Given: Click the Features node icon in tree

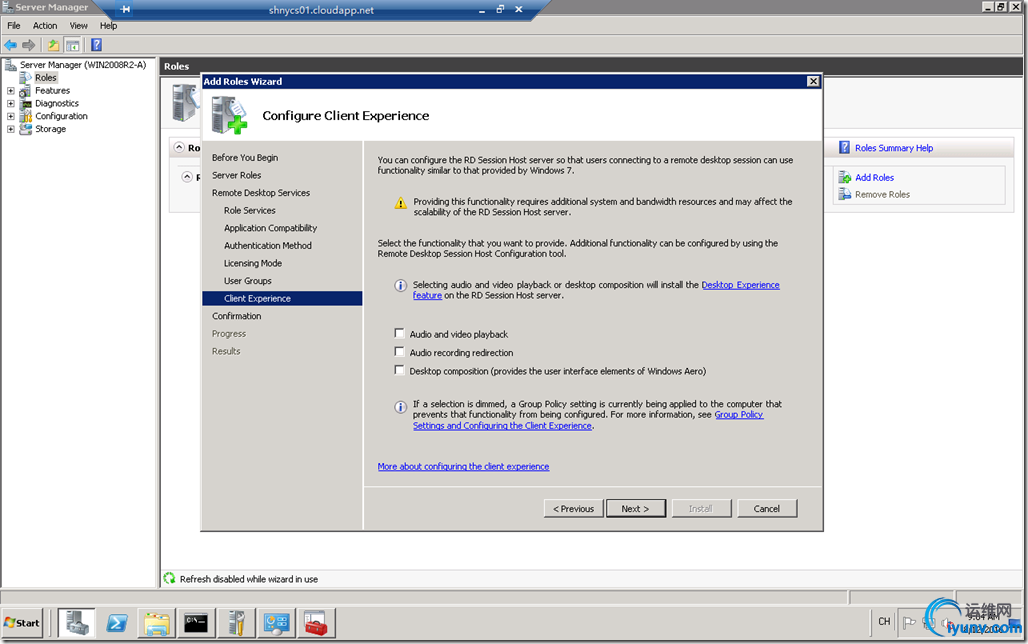Looking at the screenshot, I should coord(26,91).
